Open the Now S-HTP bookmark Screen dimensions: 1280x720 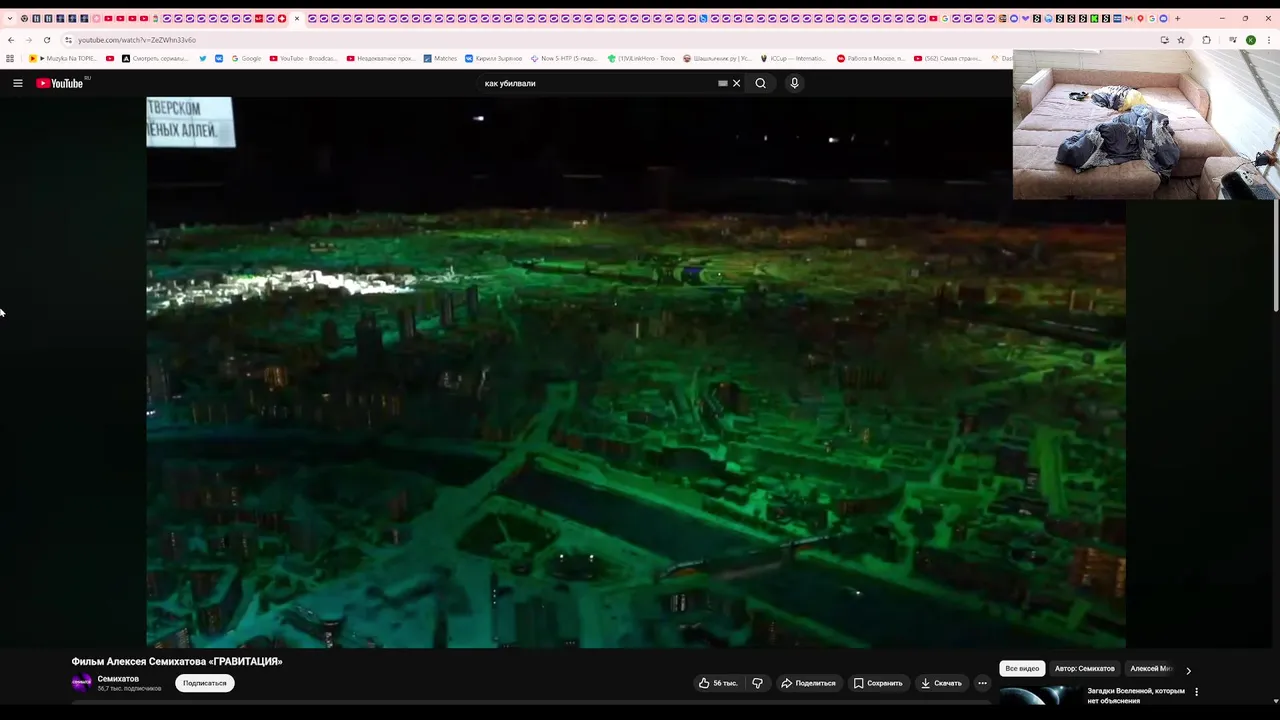coord(564,58)
